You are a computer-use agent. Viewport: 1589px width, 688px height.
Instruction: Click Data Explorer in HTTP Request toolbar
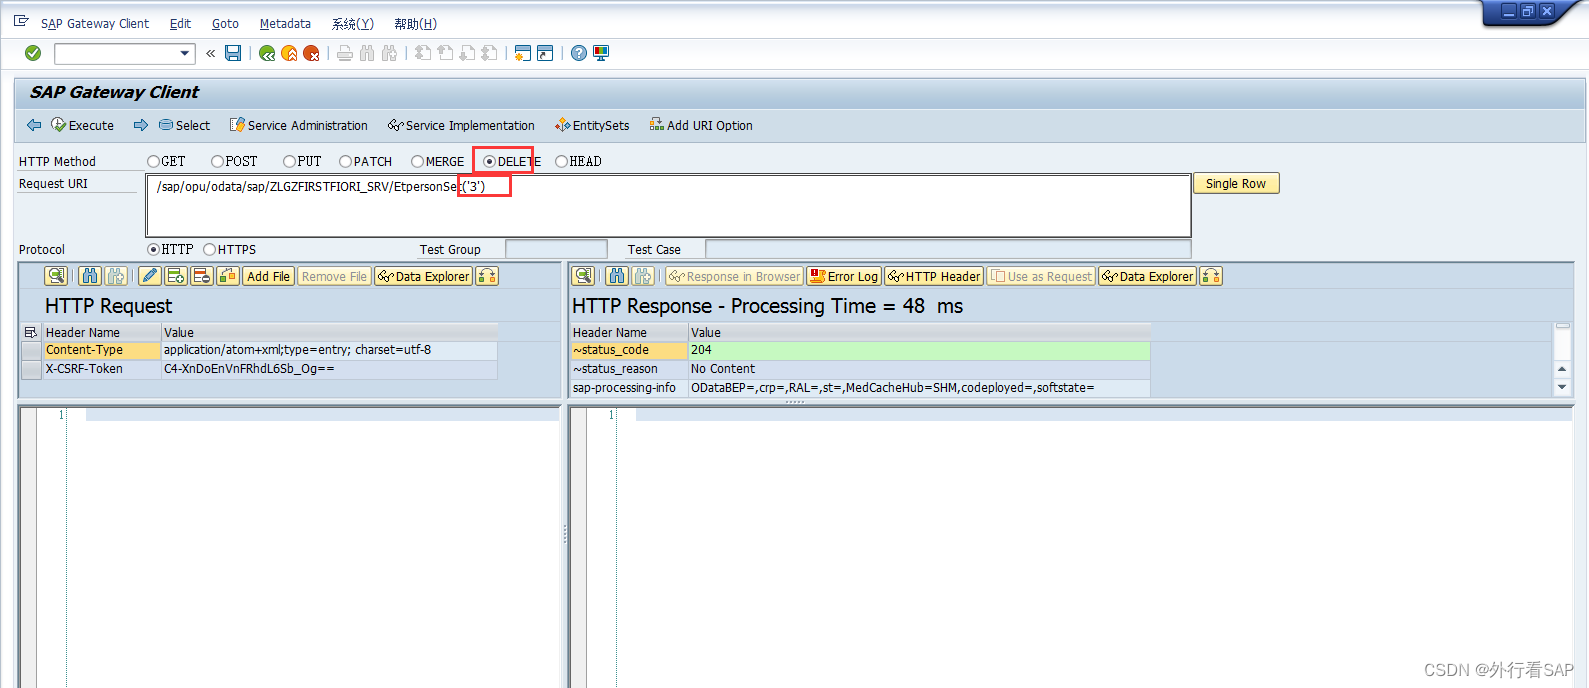pyautogui.click(x=423, y=276)
